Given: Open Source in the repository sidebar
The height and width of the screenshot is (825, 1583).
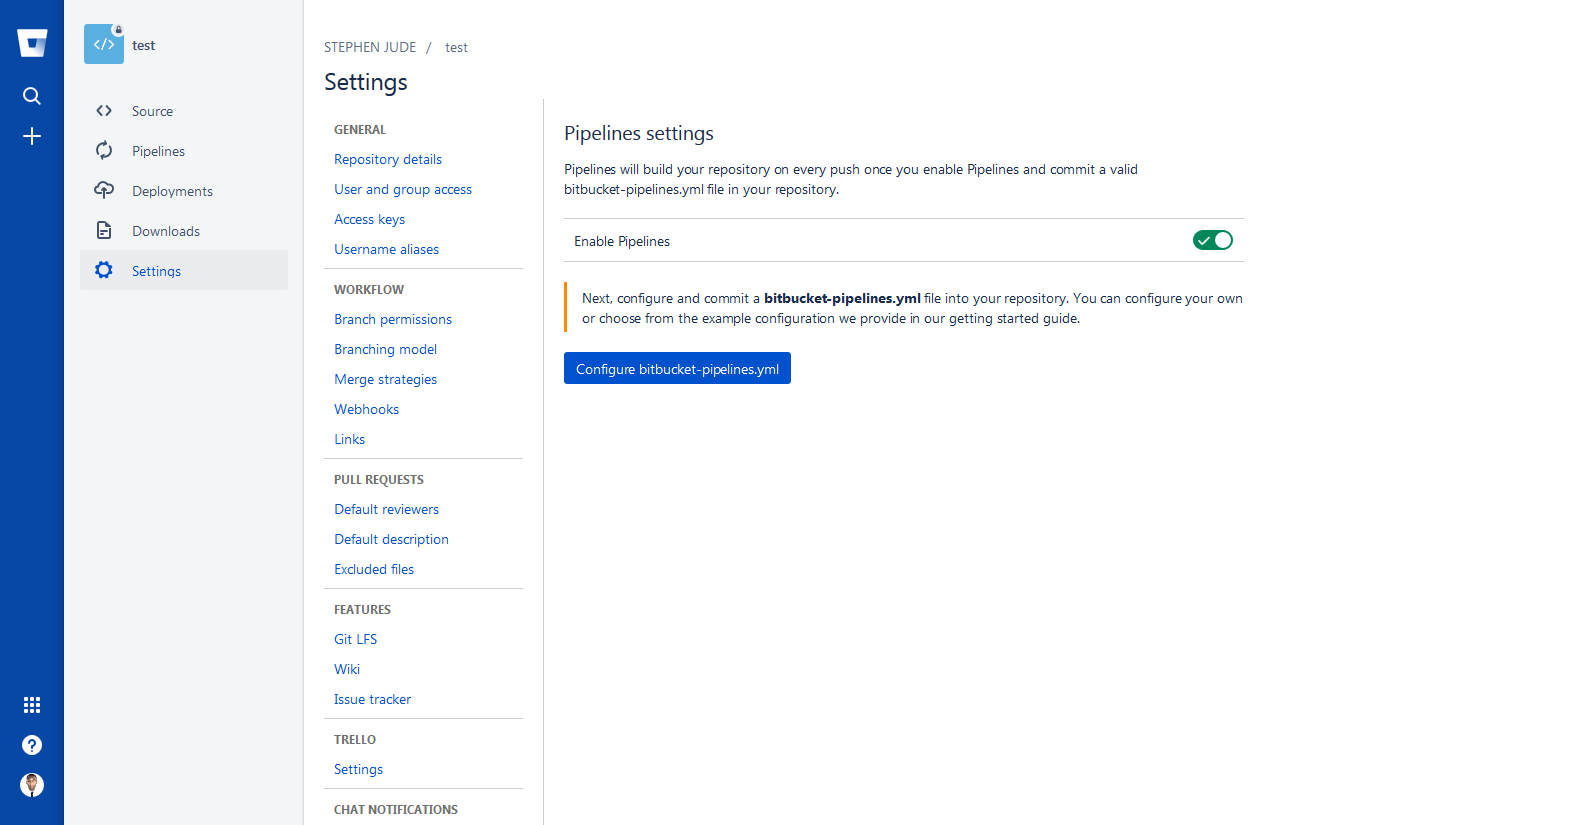Looking at the screenshot, I should pyautogui.click(x=184, y=111).
